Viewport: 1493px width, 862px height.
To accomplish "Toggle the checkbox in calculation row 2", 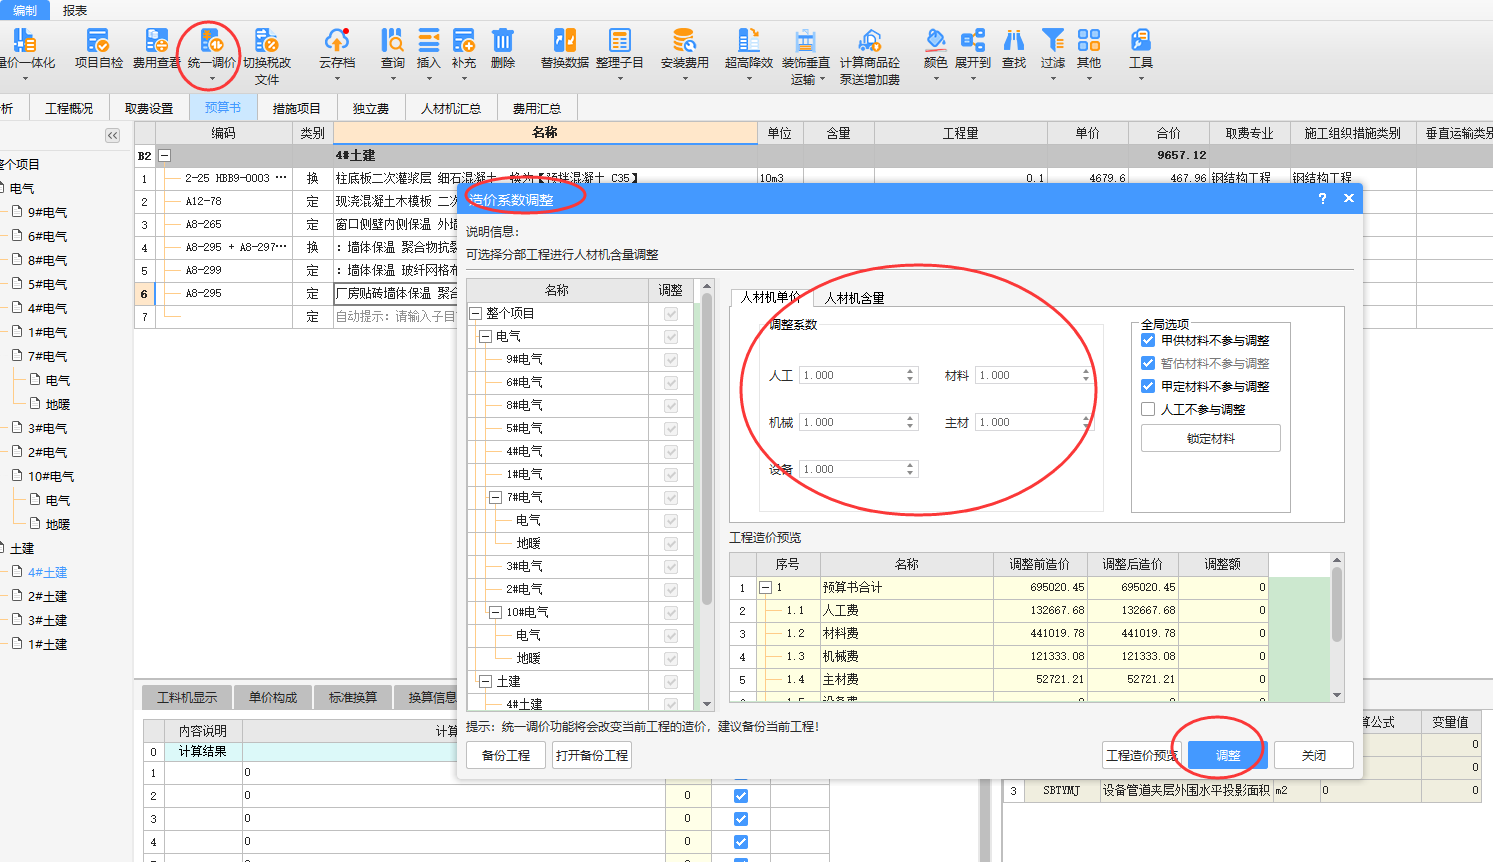I will (x=741, y=796).
